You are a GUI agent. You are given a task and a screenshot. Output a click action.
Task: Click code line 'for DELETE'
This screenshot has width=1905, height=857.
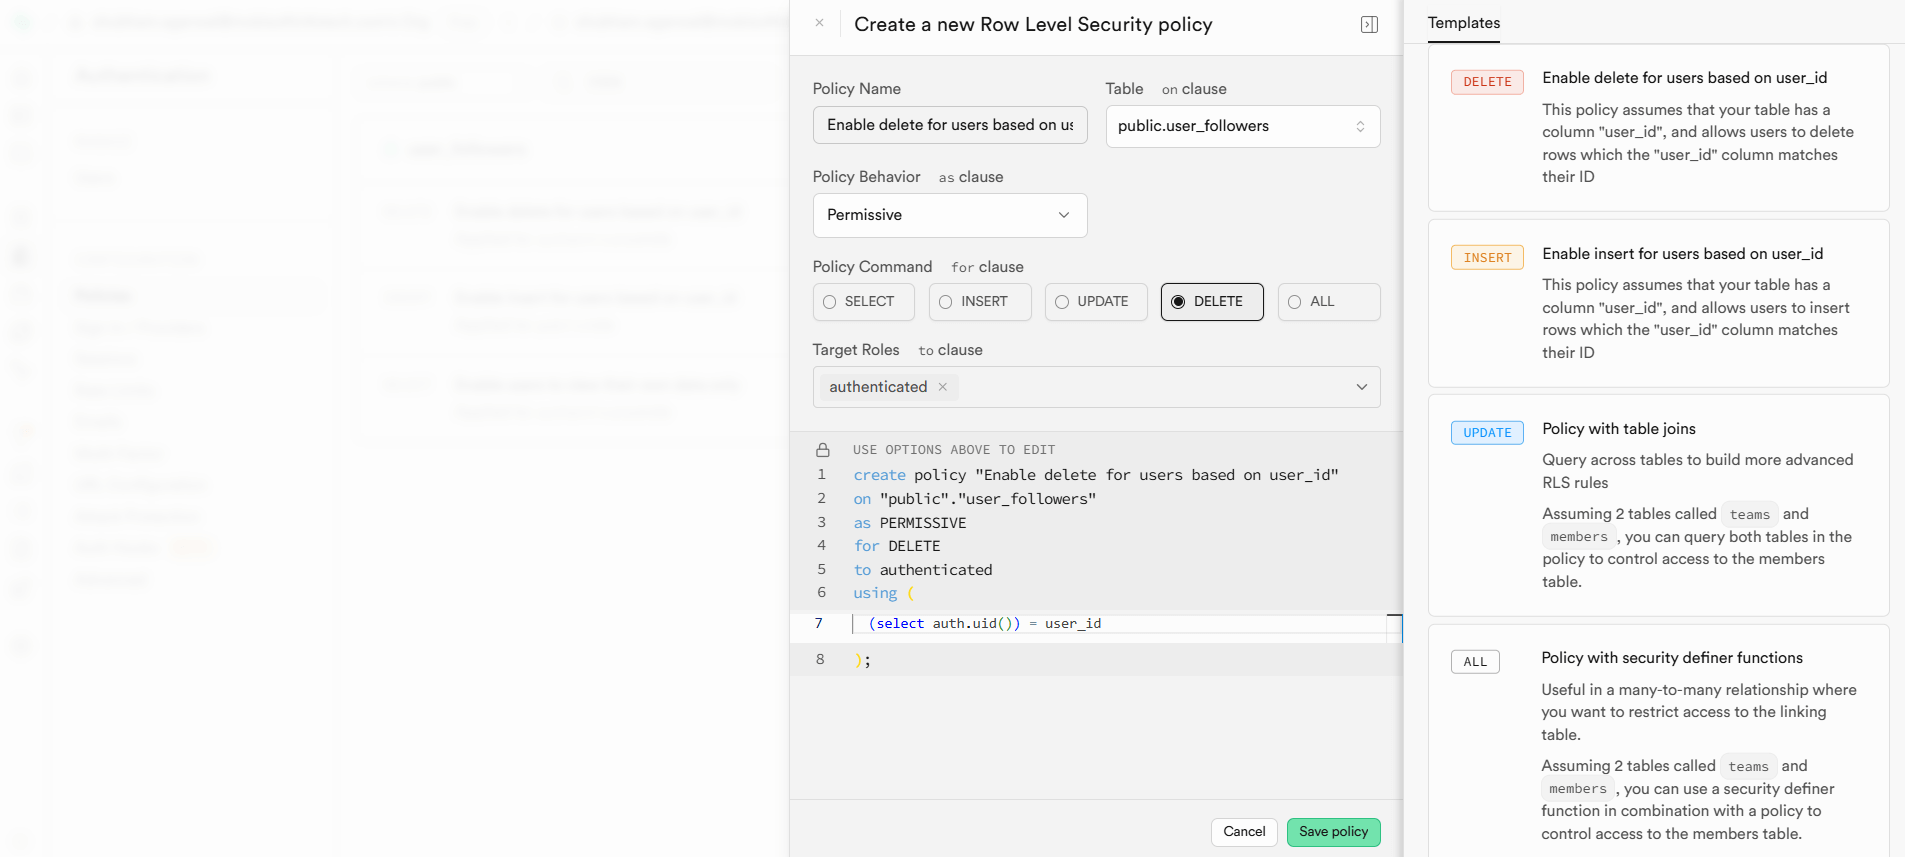click(x=896, y=546)
